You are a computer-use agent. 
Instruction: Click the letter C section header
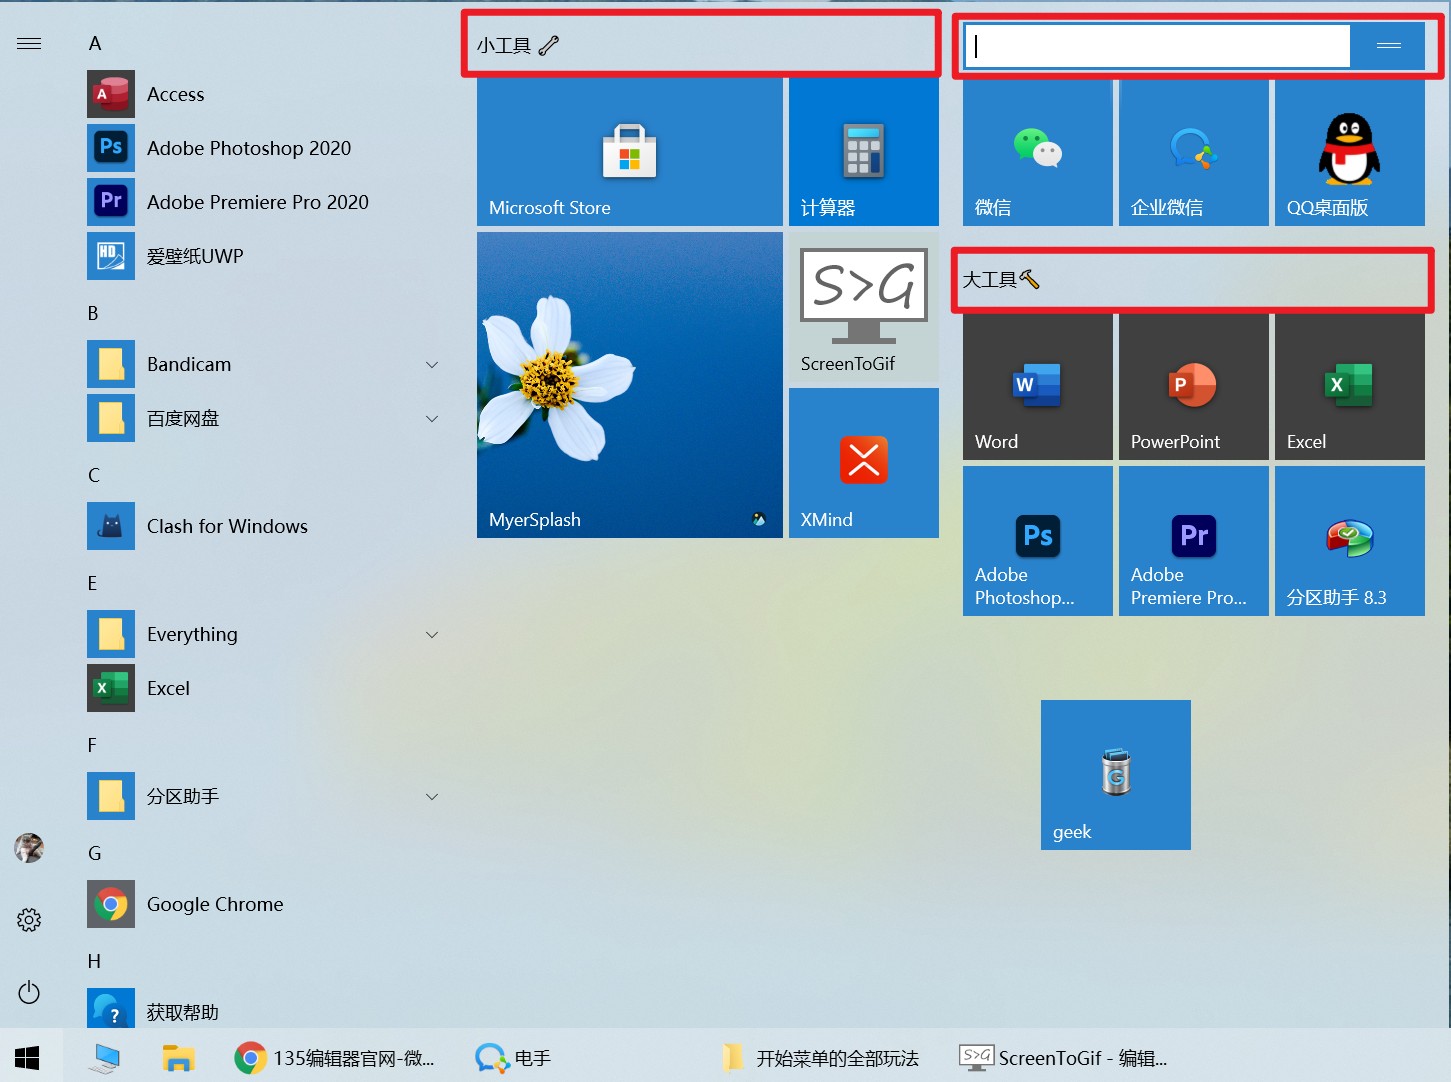point(94,475)
